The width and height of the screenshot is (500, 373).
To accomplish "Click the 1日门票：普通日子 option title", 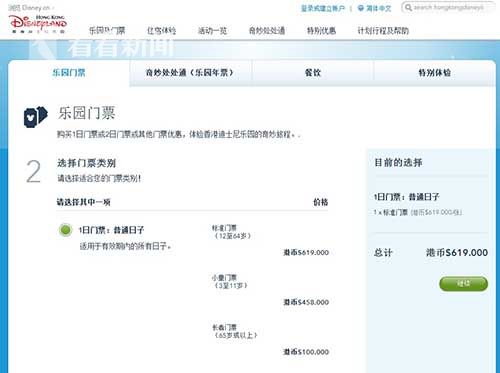I will (111, 230).
